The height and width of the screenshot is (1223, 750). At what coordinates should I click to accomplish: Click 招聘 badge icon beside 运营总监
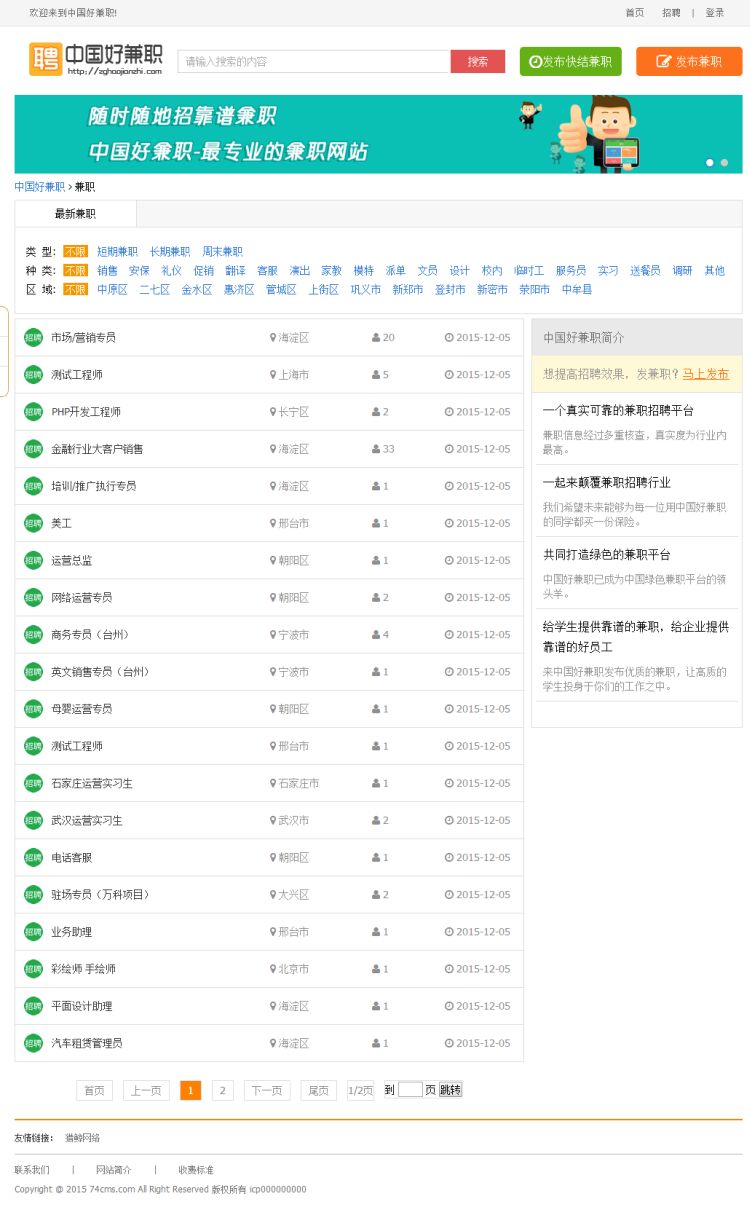(x=34, y=560)
